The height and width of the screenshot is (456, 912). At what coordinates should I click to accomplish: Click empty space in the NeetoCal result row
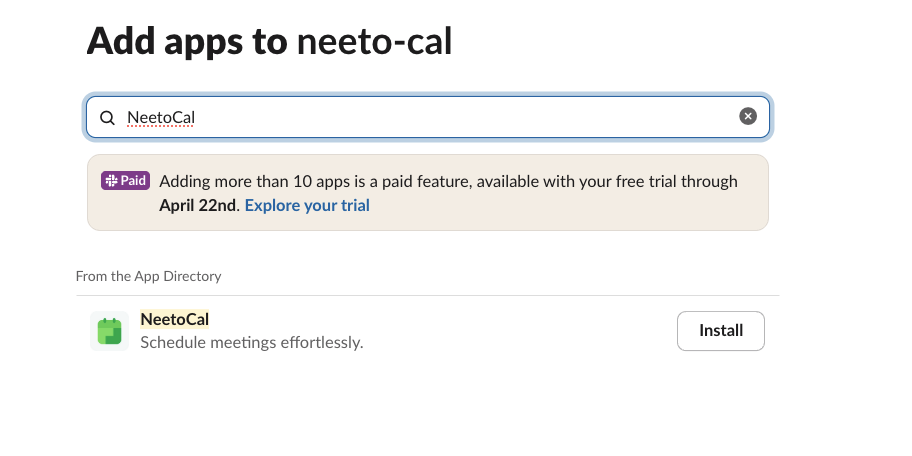point(520,331)
